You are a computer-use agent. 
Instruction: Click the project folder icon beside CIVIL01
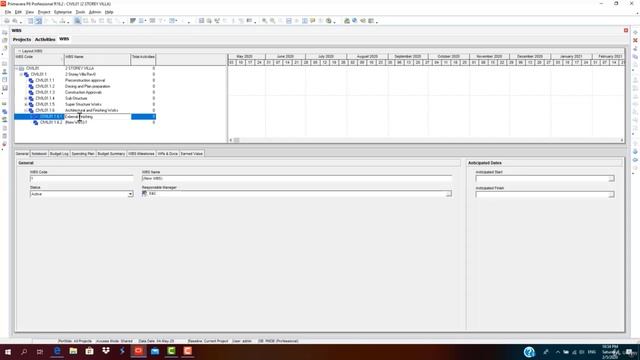[22, 68]
